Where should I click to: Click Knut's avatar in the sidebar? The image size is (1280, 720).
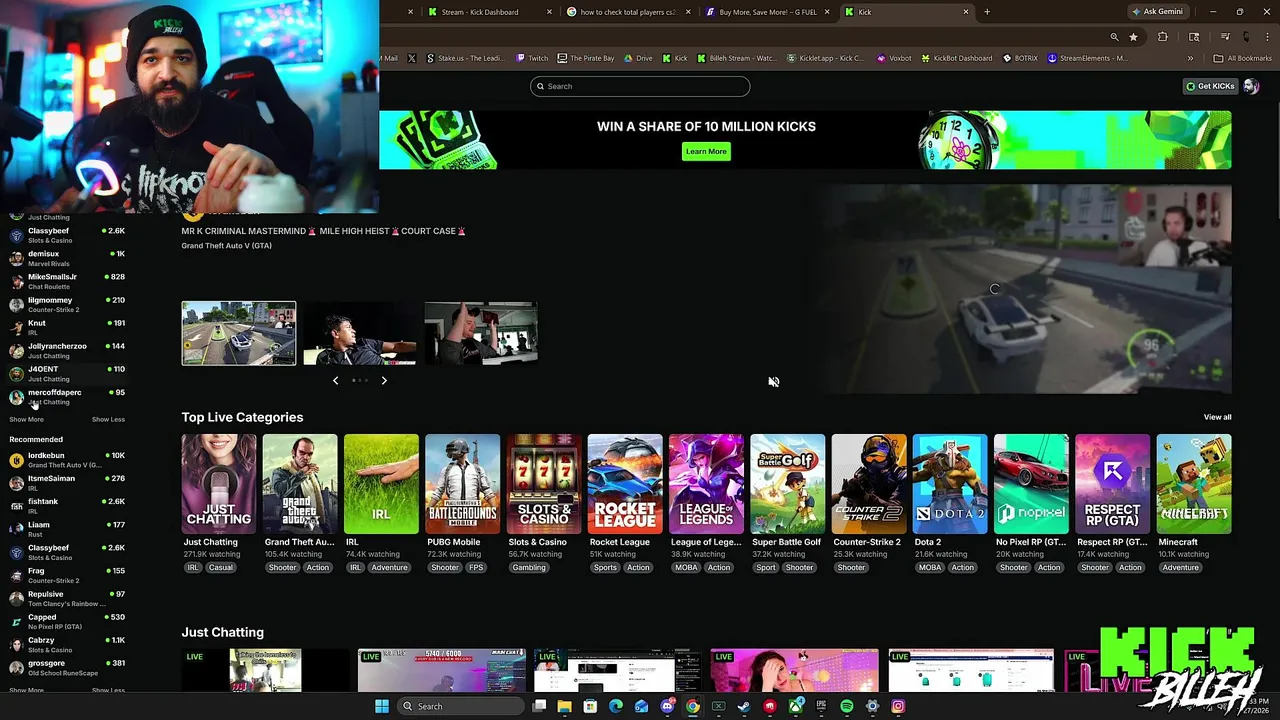16,327
